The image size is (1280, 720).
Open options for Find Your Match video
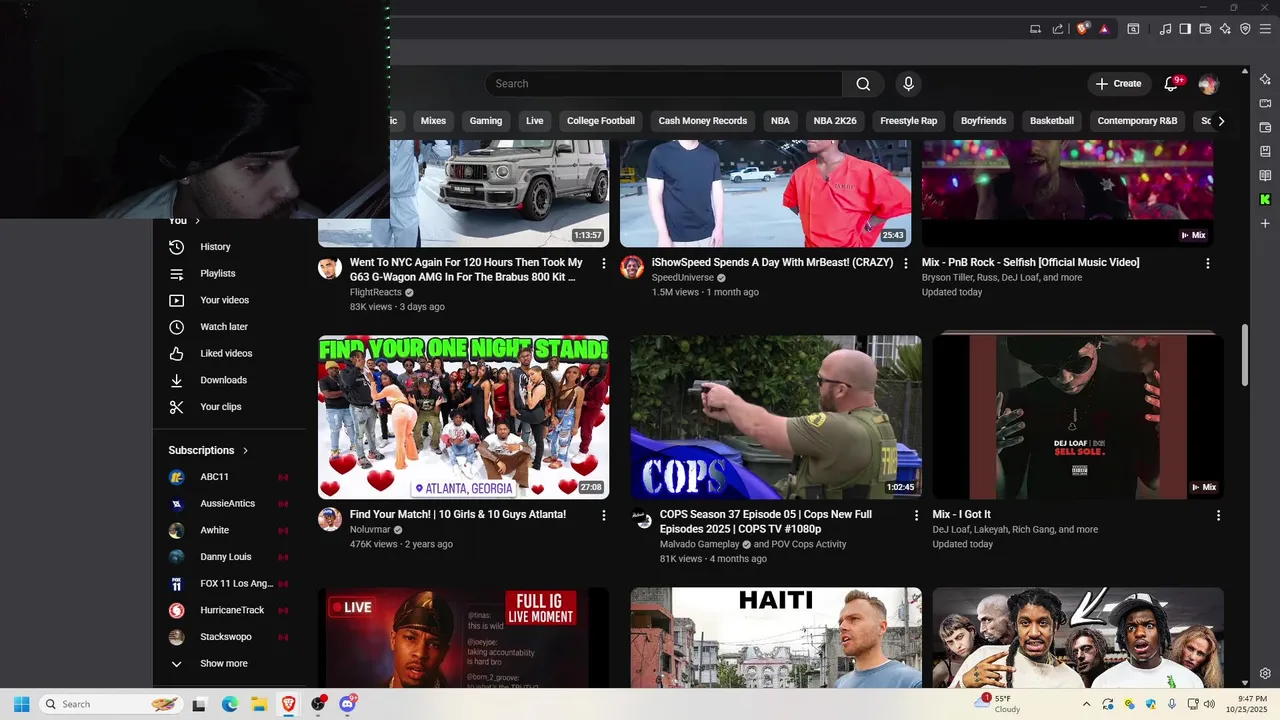point(603,515)
